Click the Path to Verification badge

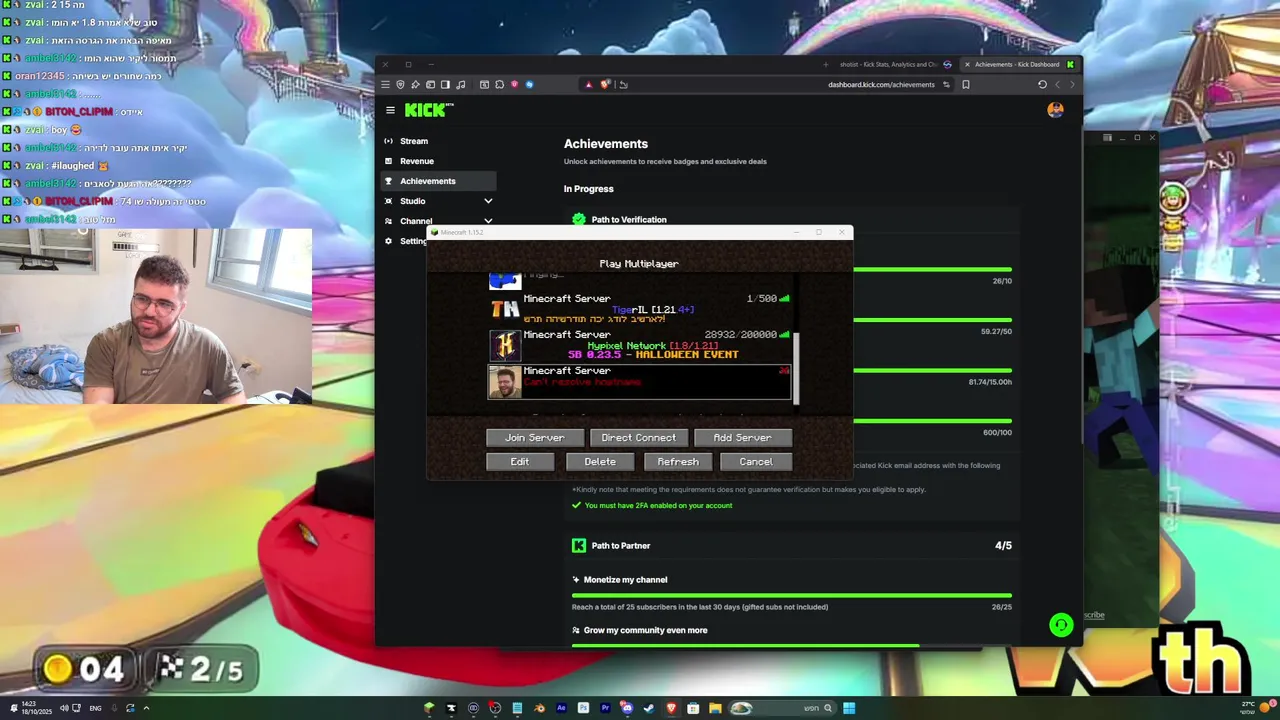pos(578,219)
